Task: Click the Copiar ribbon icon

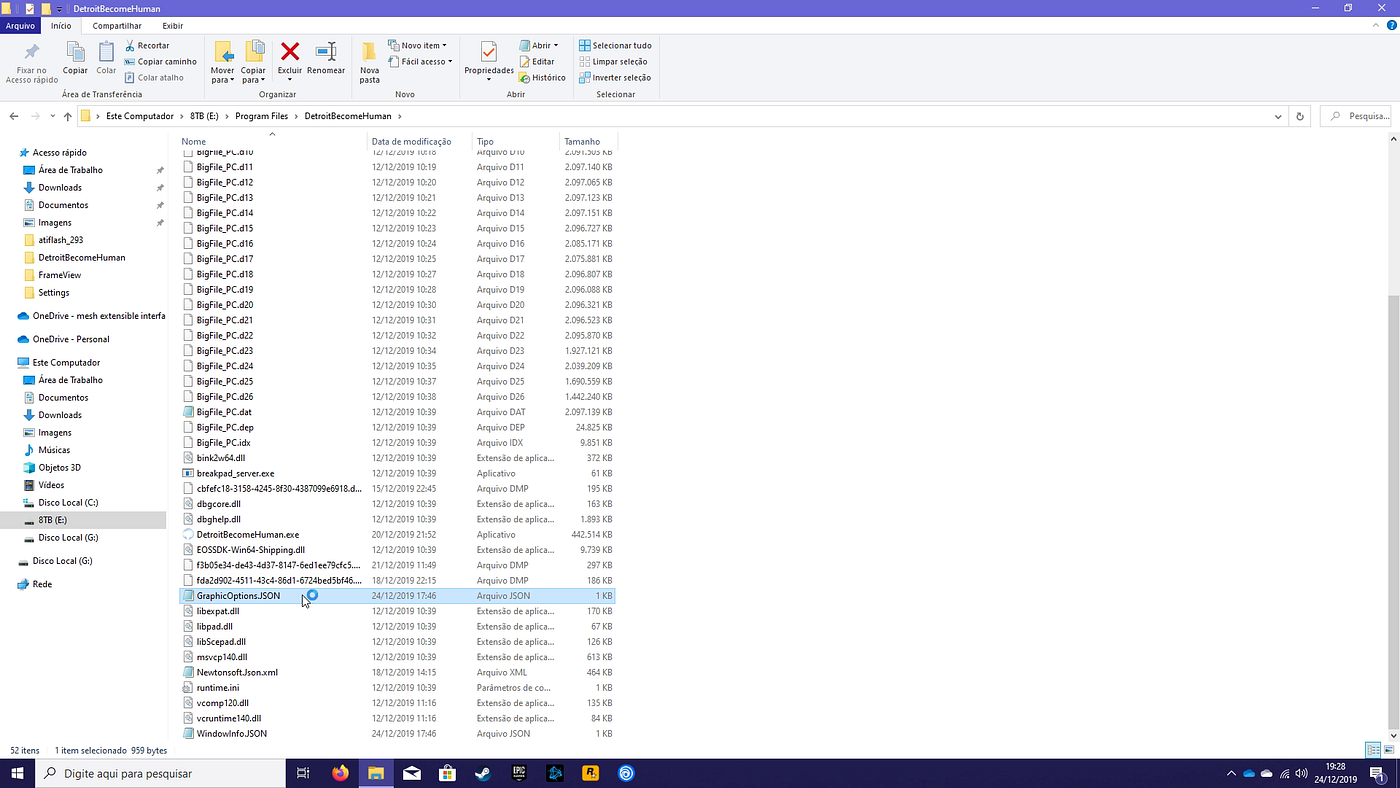Action: pos(75,52)
